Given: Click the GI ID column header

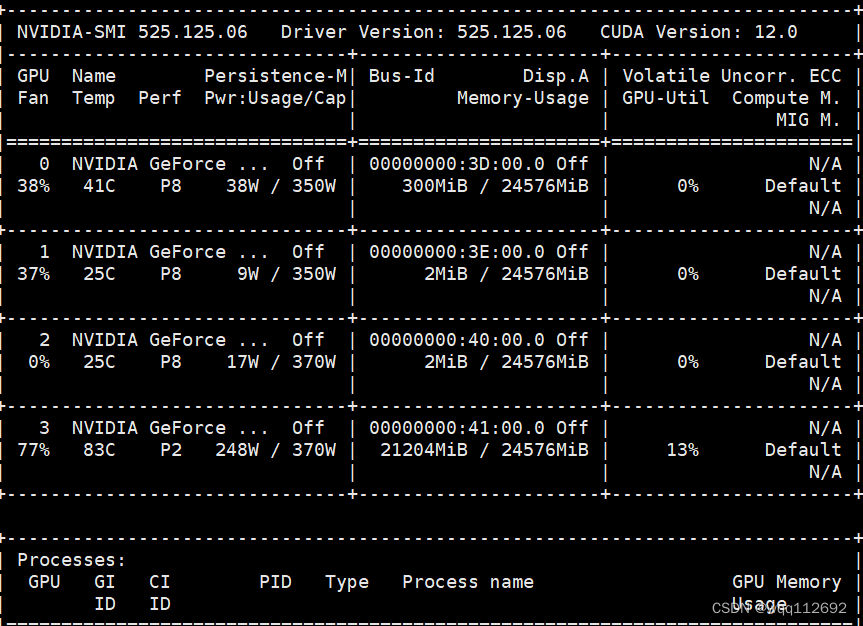Looking at the screenshot, I should pos(105,594).
